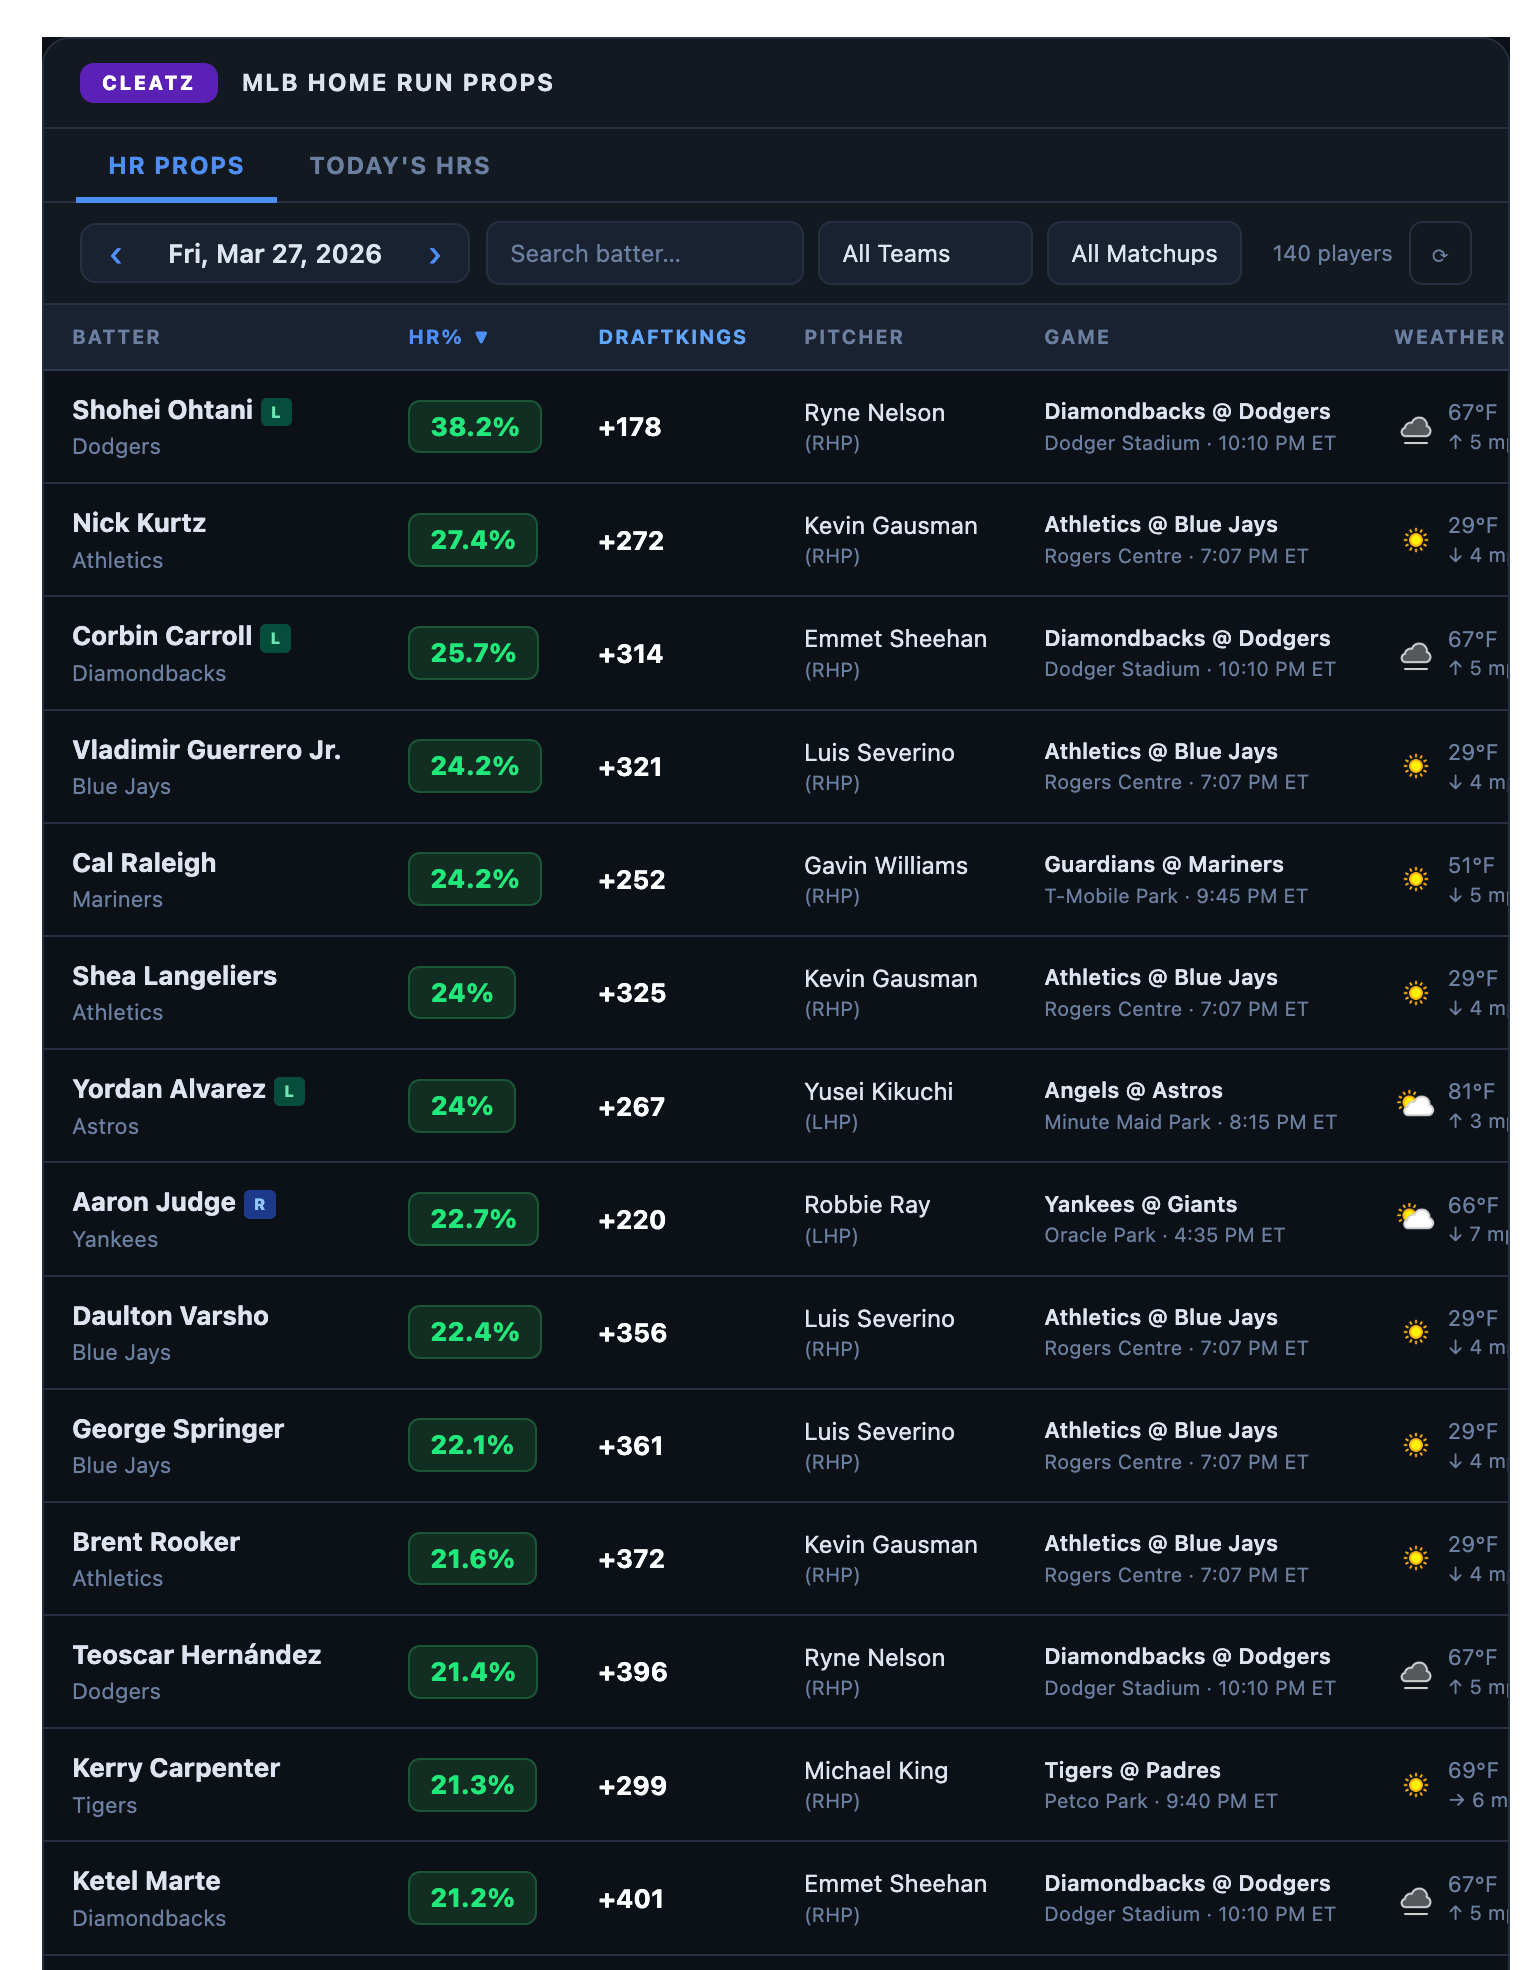Sort by the PITCHER column header
The width and height of the screenshot is (1540, 1970).
(854, 337)
